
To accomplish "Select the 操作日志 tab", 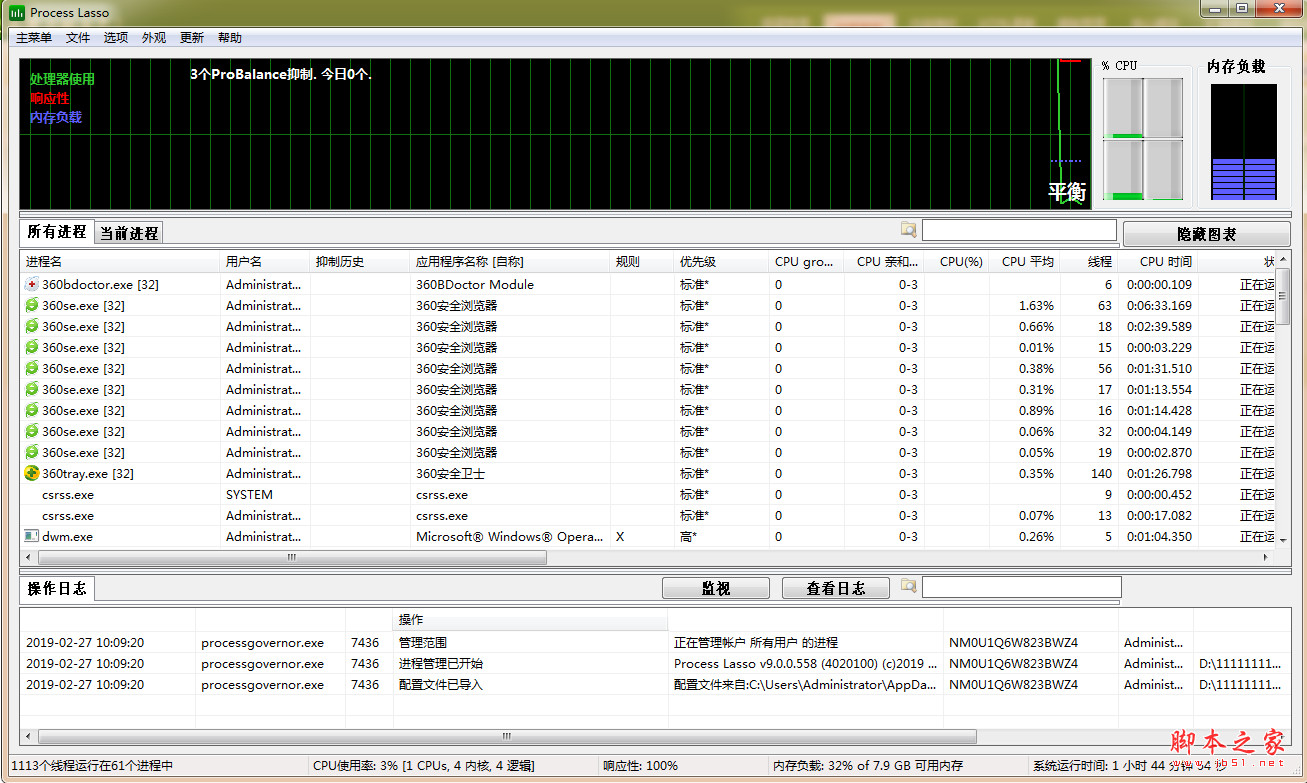I will tap(57, 588).
